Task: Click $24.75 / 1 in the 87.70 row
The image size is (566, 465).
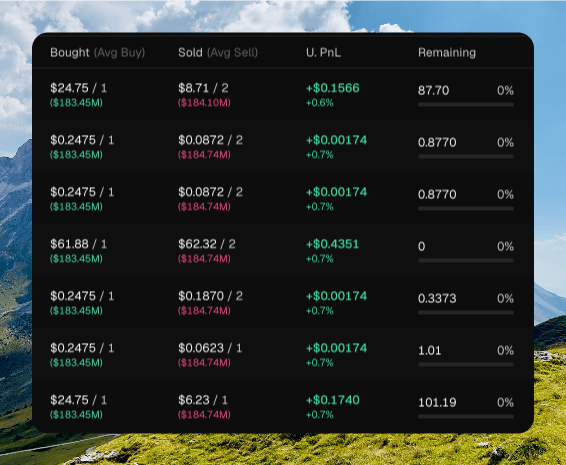Action: point(78,88)
